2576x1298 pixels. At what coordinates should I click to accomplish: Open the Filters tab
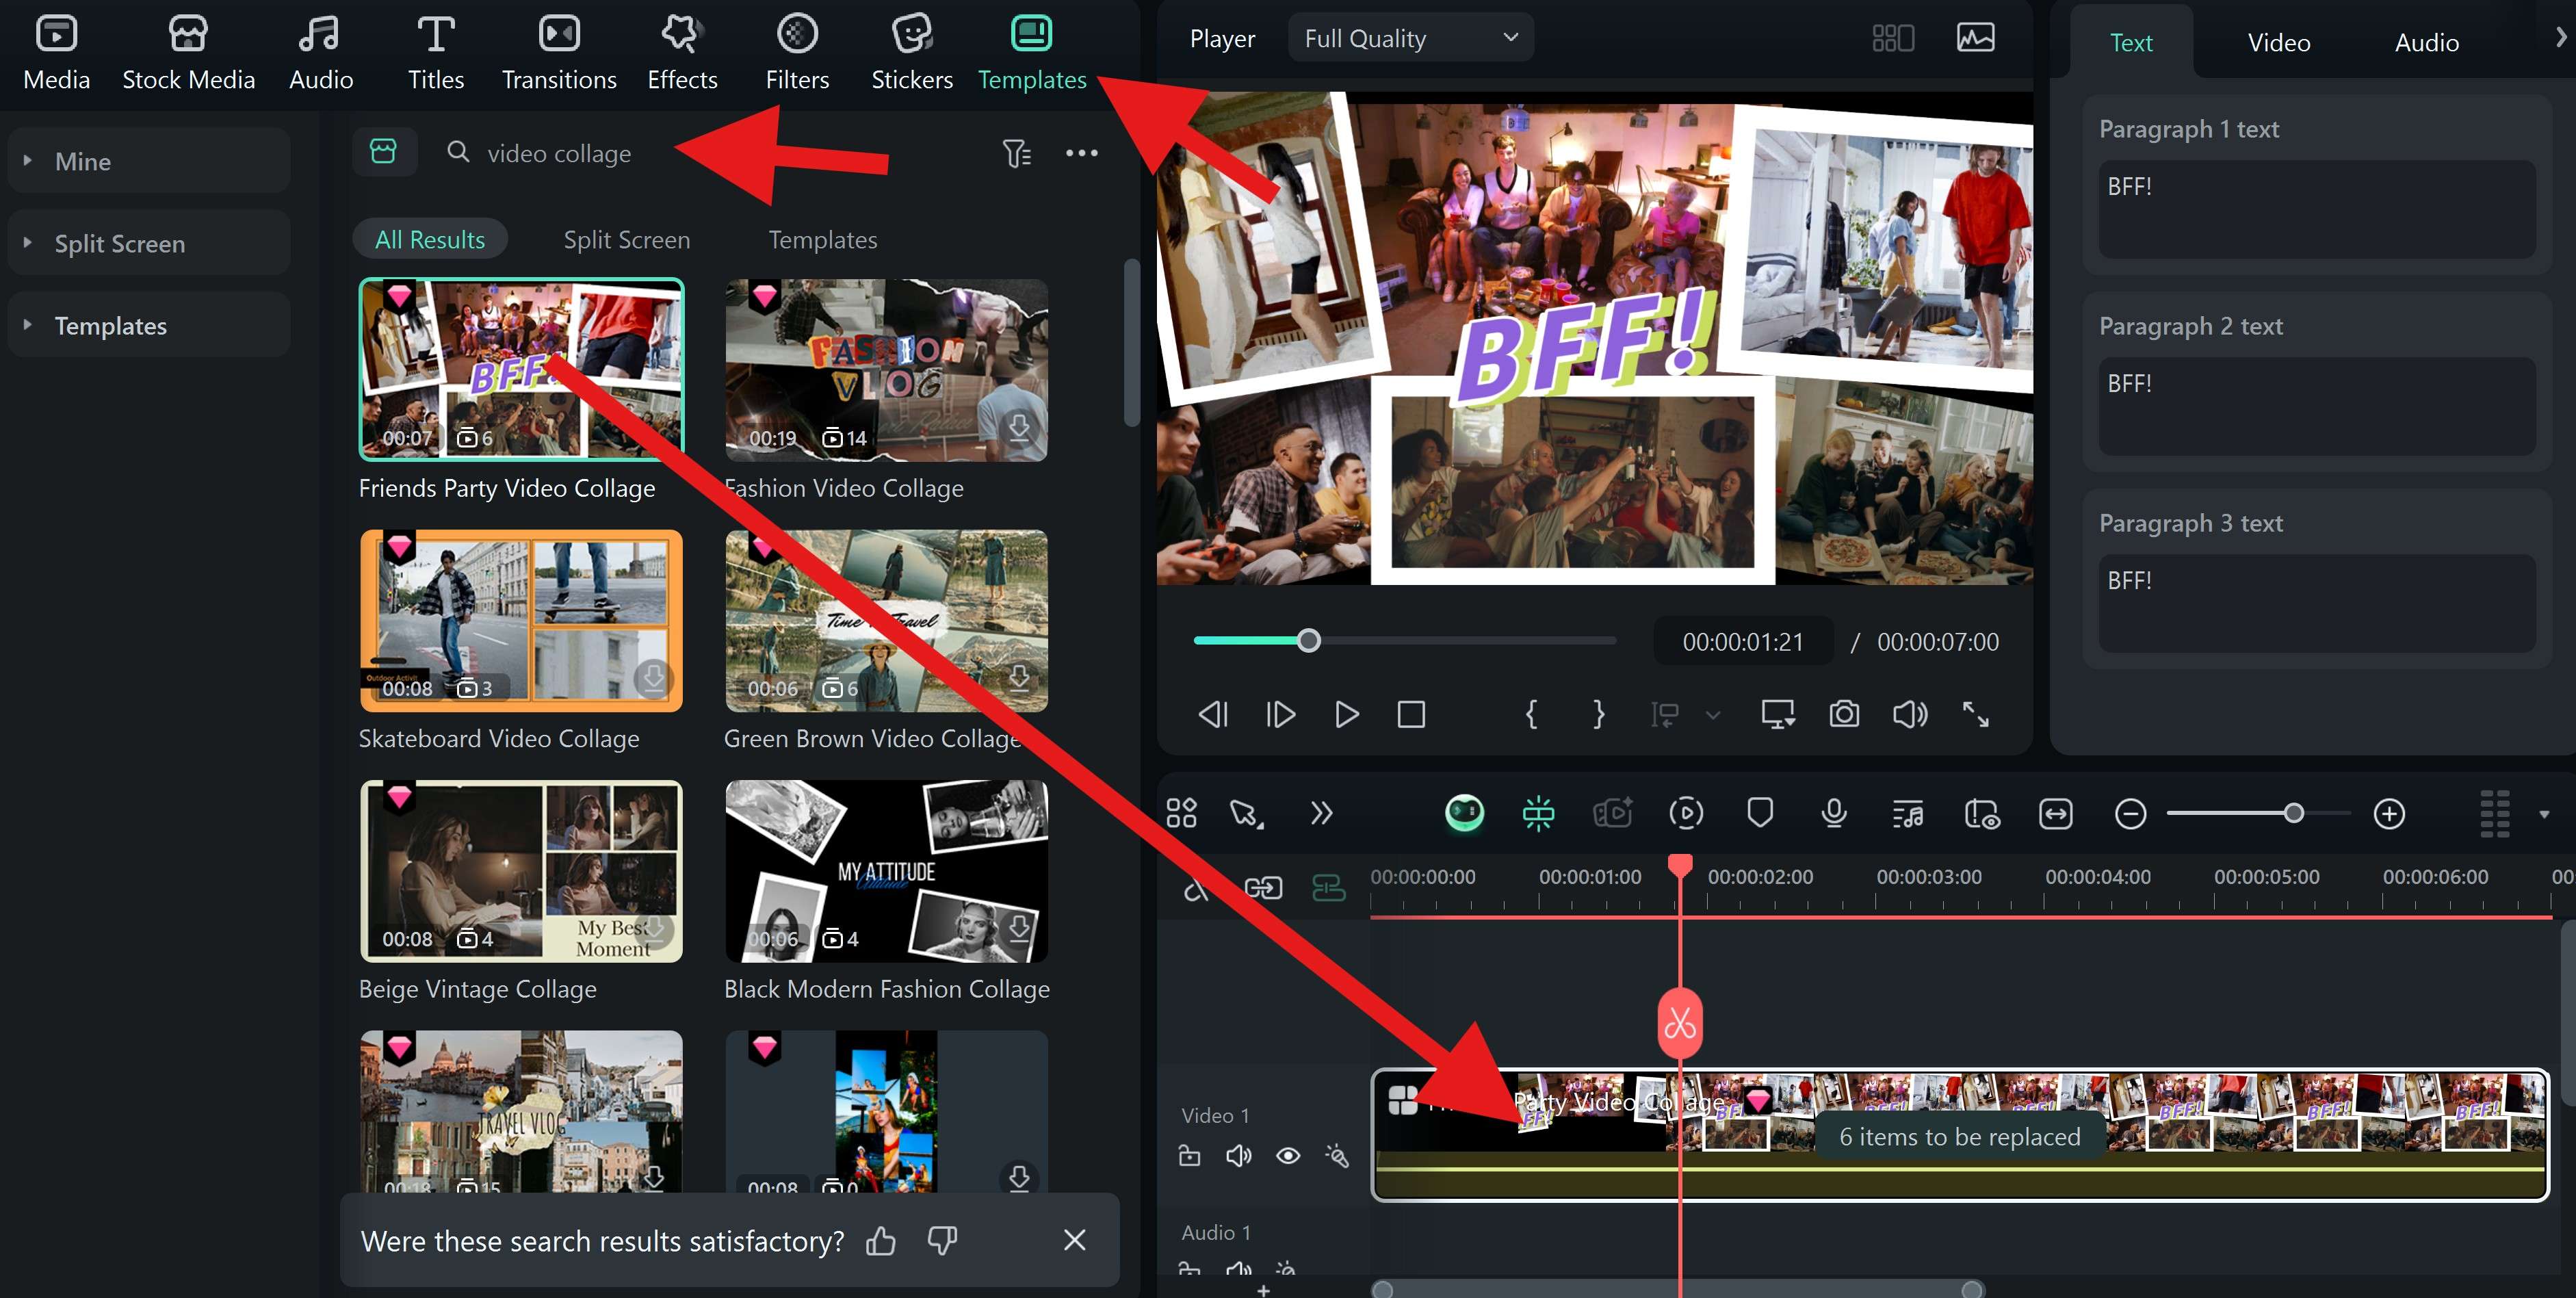pyautogui.click(x=797, y=53)
